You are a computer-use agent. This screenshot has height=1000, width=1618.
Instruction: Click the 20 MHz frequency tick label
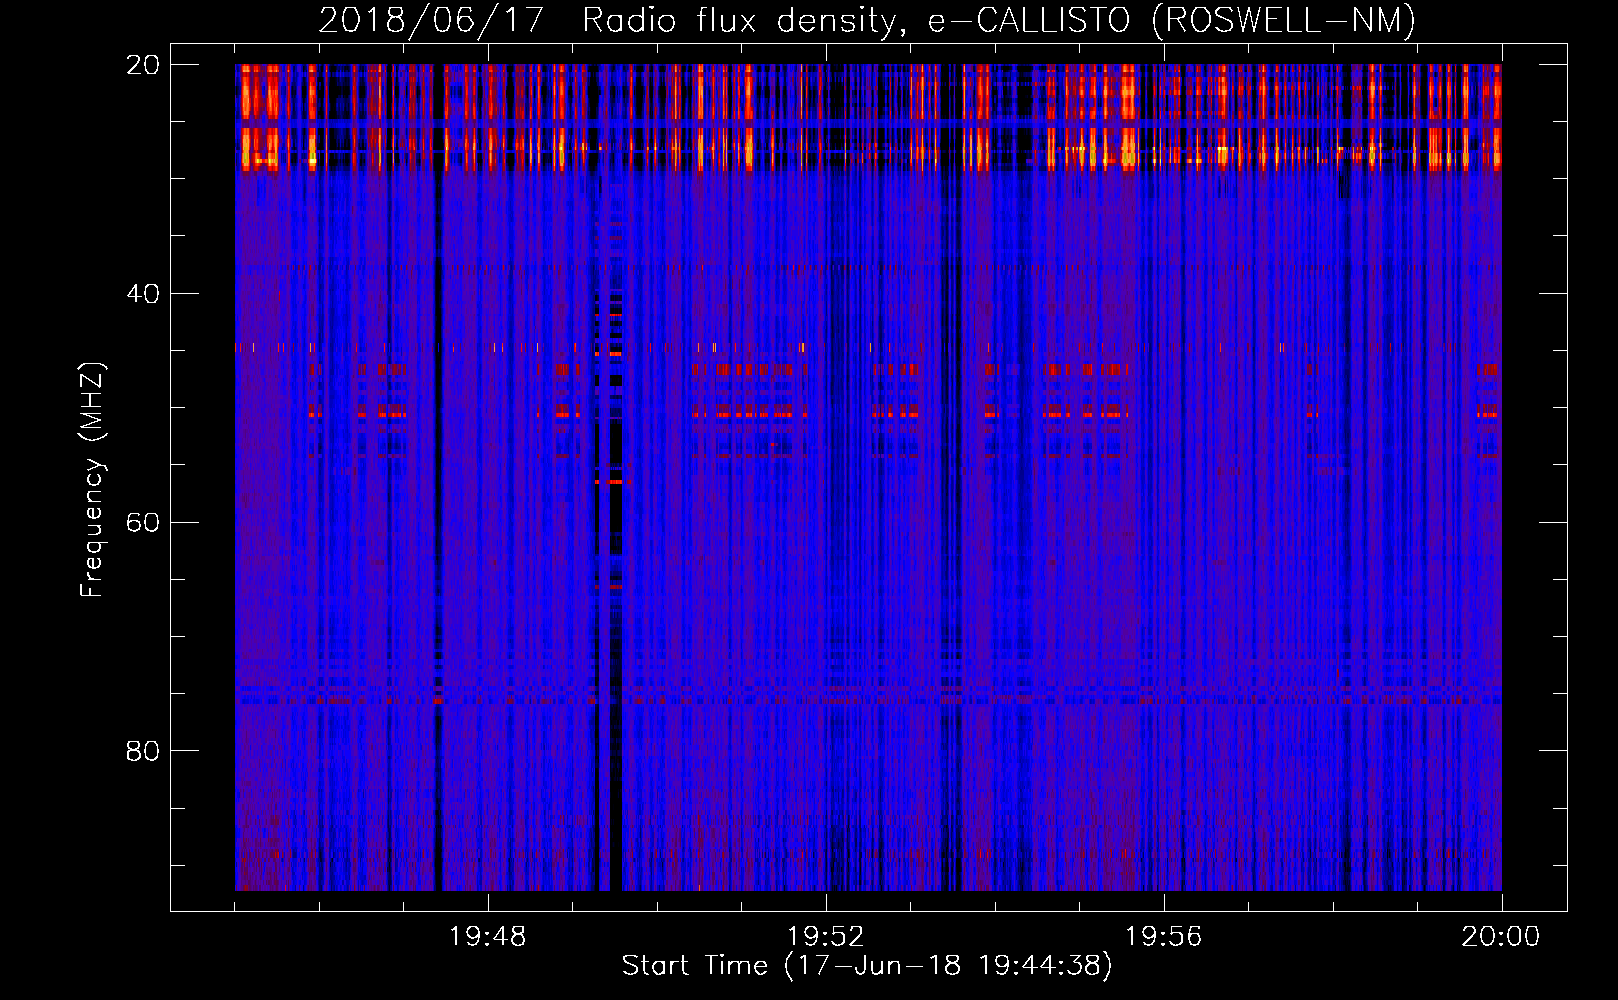point(142,65)
